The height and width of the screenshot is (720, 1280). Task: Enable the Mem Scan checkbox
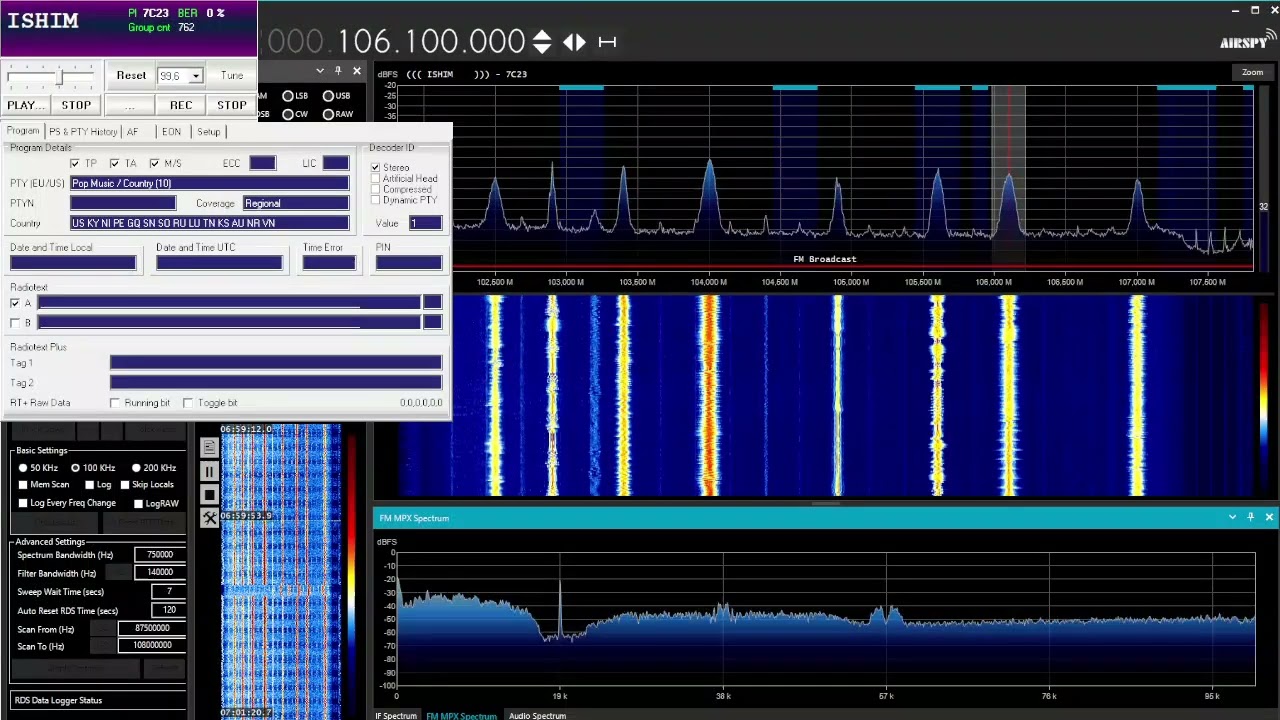tap(23, 485)
